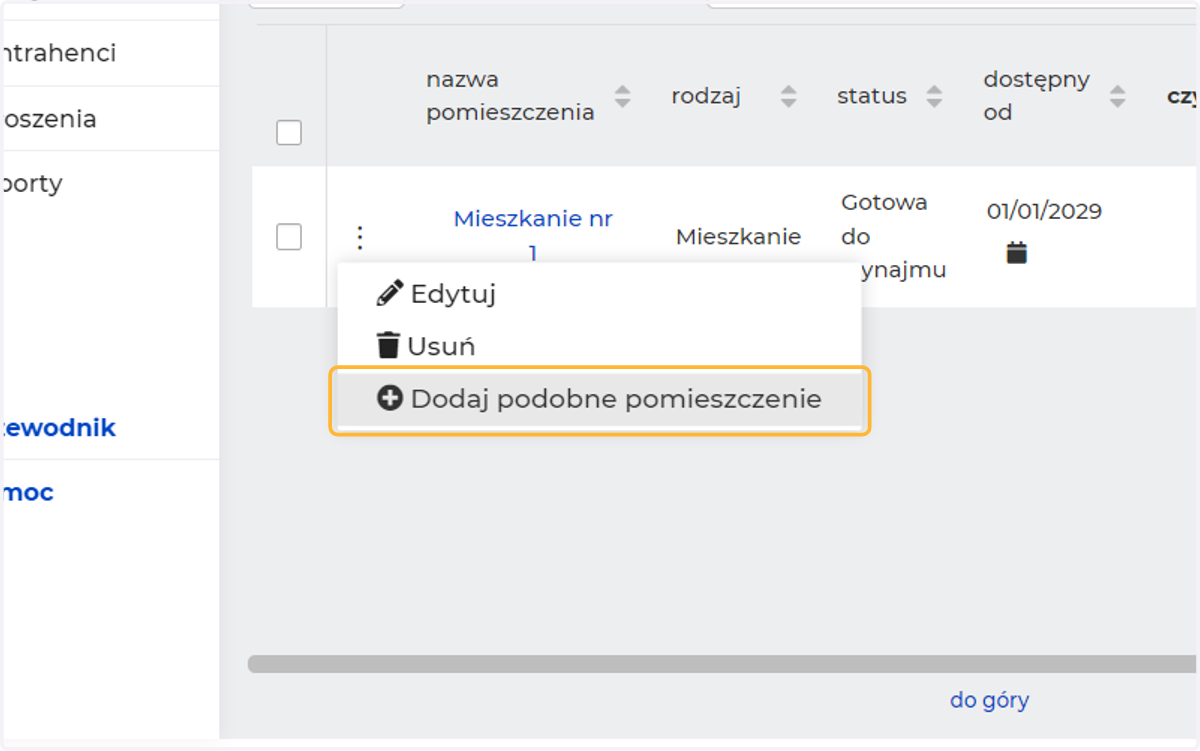Choose Edytuj from the context menu
Image resolution: width=1200 pixels, height=751 pixels.
599,294
